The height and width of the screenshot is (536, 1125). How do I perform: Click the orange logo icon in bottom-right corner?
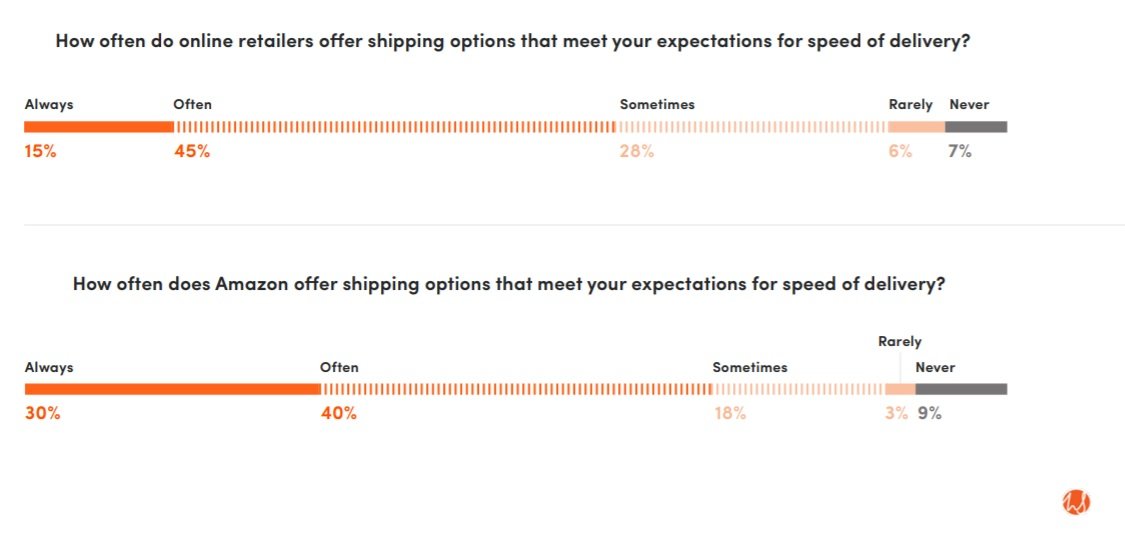[x=1076, y=502]
